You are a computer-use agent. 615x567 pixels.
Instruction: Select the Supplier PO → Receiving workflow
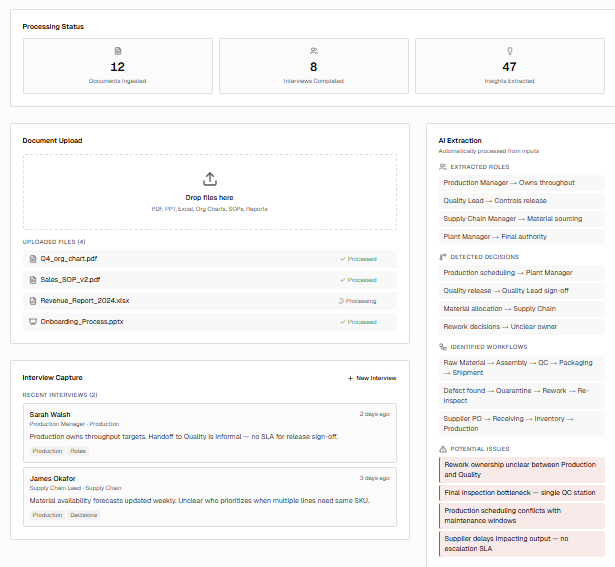click(522, 424)
